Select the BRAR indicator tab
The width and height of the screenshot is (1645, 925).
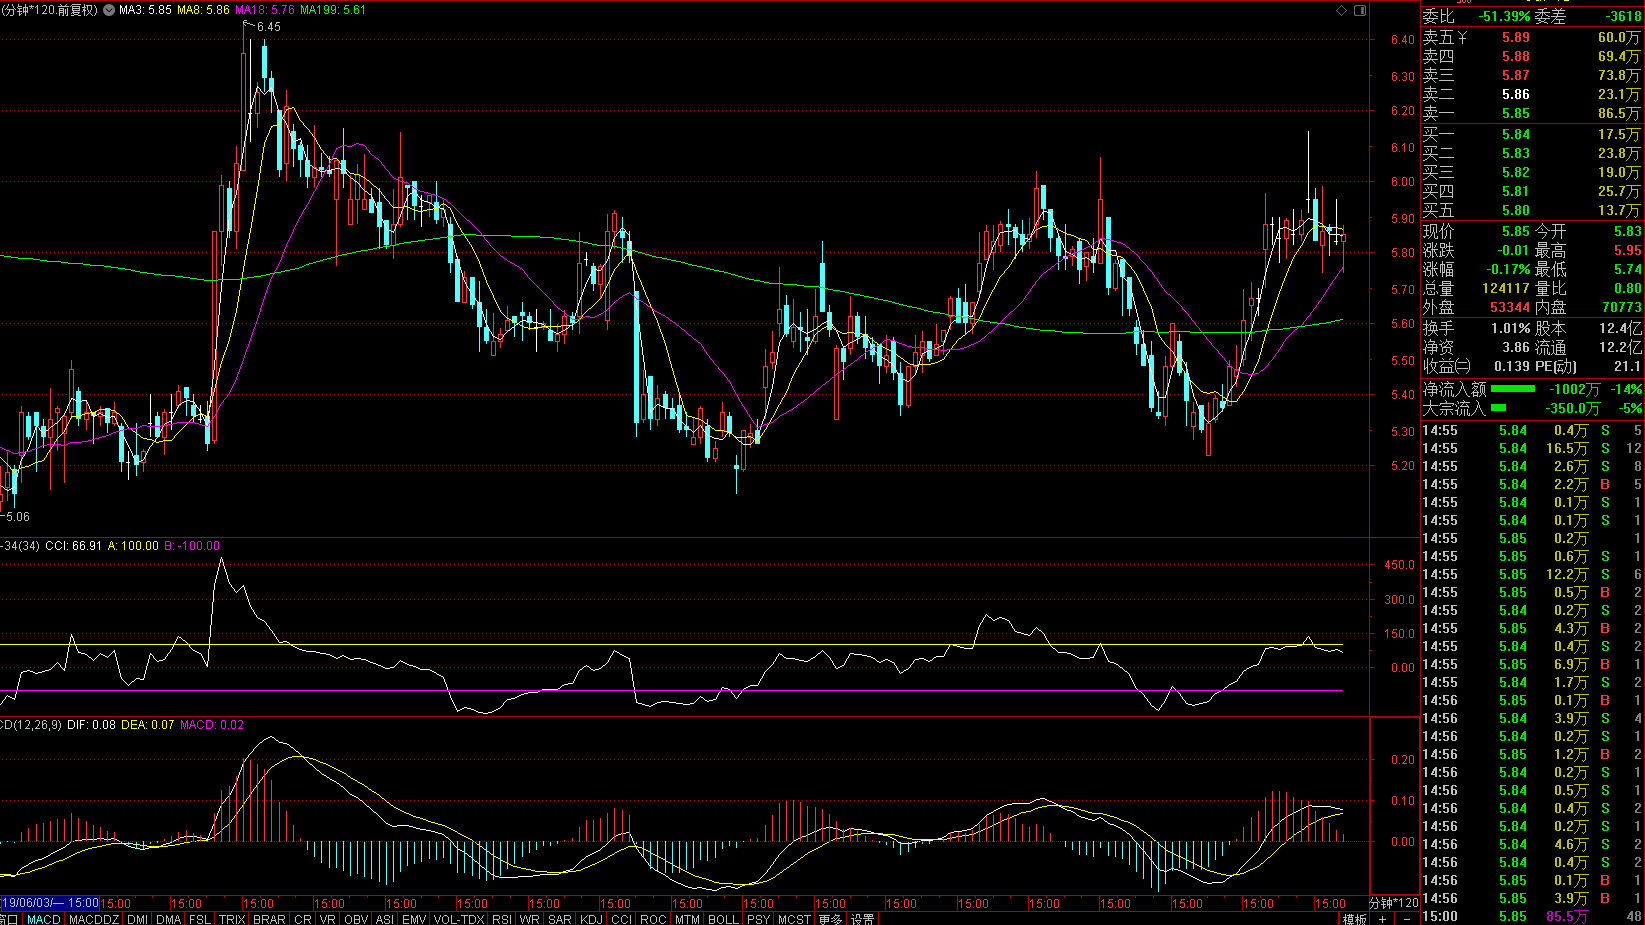(269, 919)
